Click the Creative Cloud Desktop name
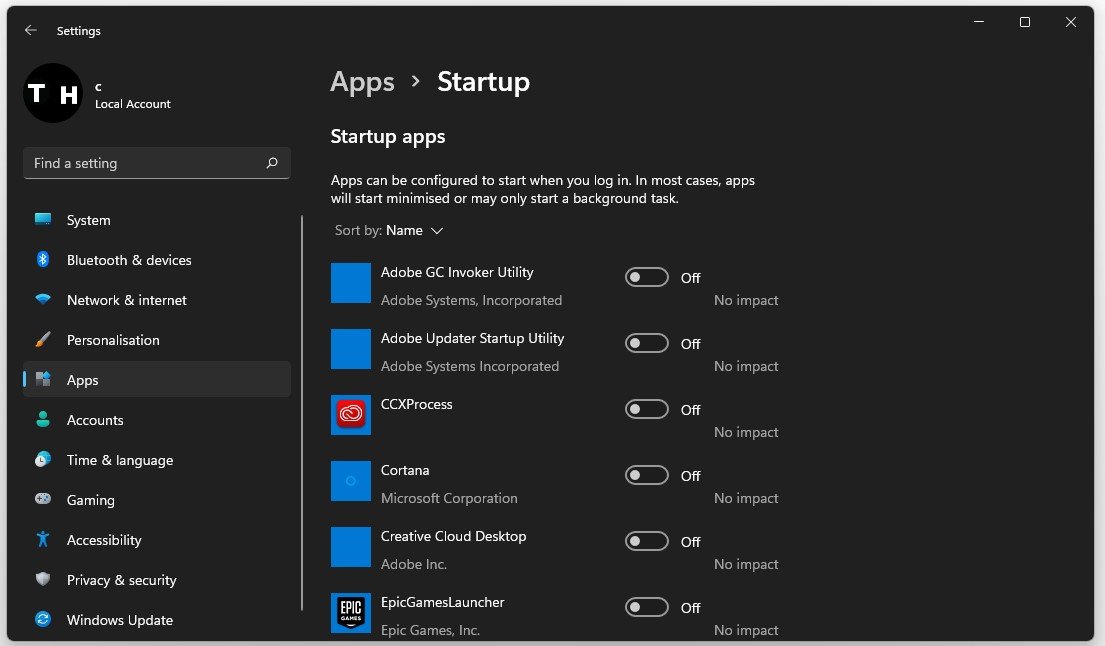 tap(453, 537)
